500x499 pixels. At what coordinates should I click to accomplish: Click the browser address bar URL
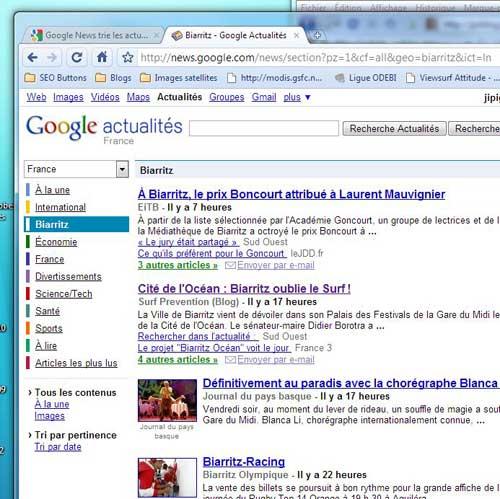coord(316,58)
